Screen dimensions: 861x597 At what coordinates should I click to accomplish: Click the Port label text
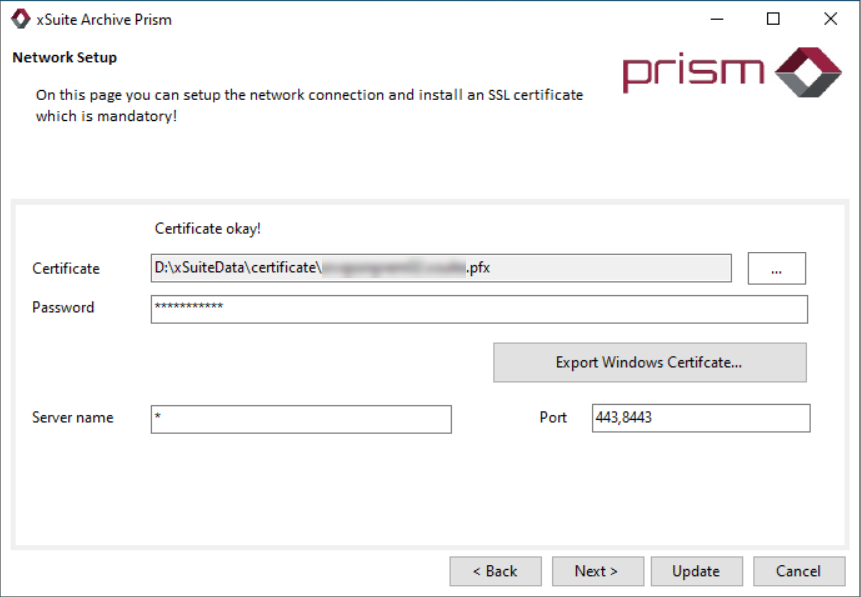tap(553, 417)
